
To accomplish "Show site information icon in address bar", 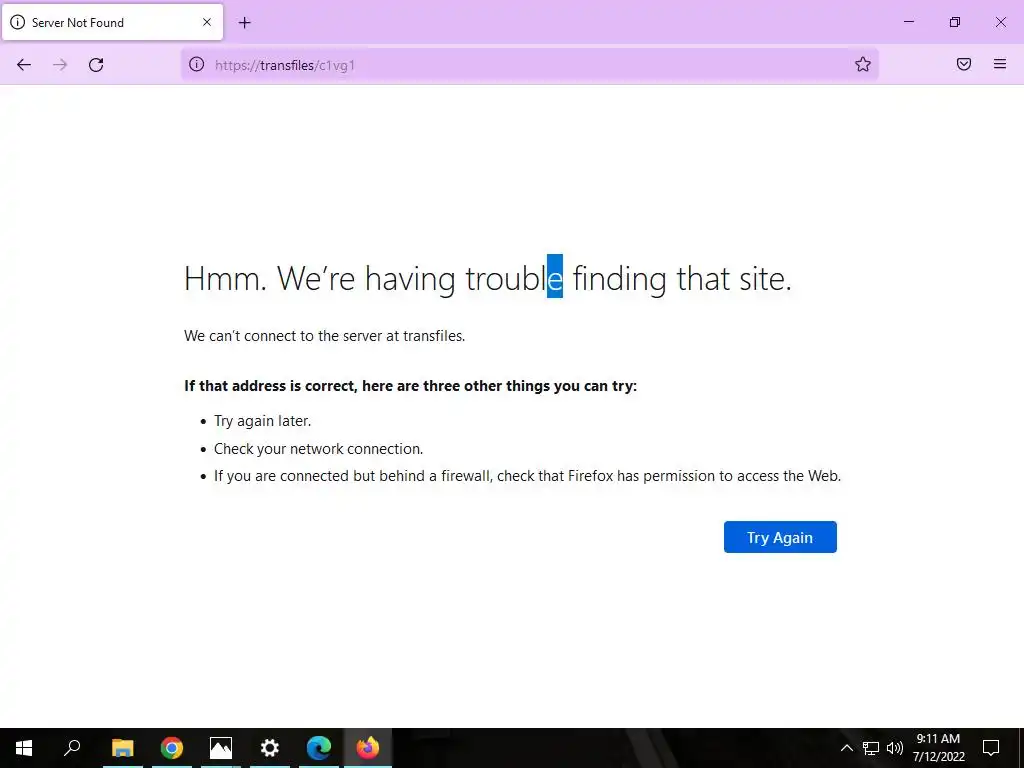I will (197, 64).
